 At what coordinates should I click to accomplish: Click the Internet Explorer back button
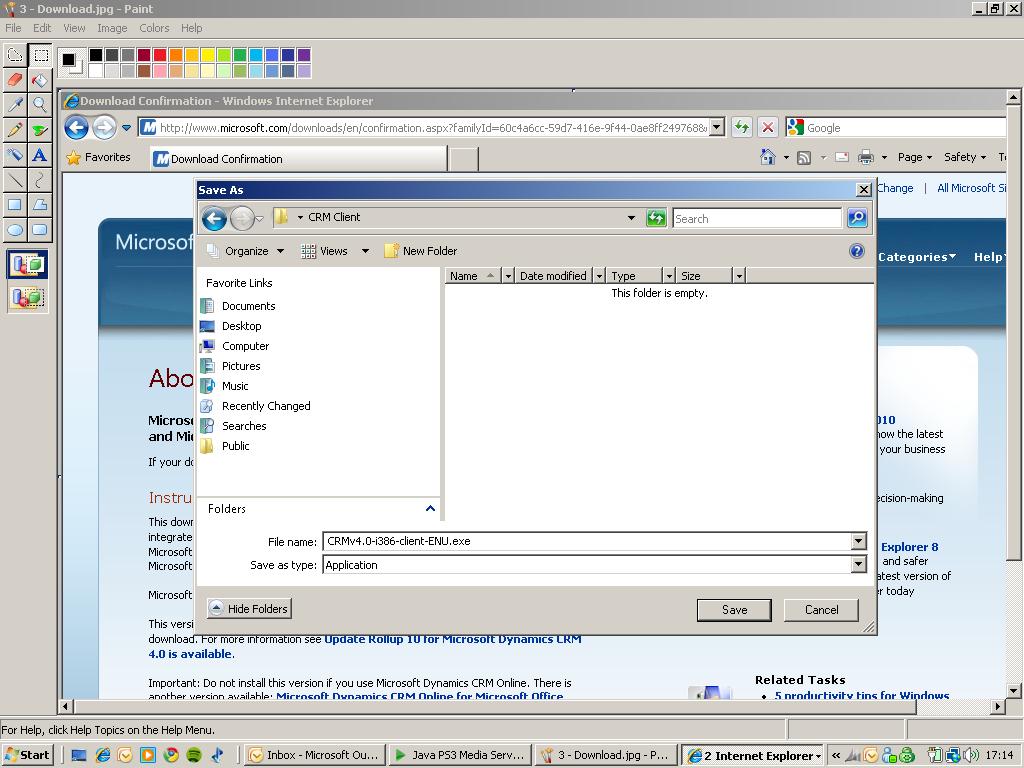click(76, 127)
